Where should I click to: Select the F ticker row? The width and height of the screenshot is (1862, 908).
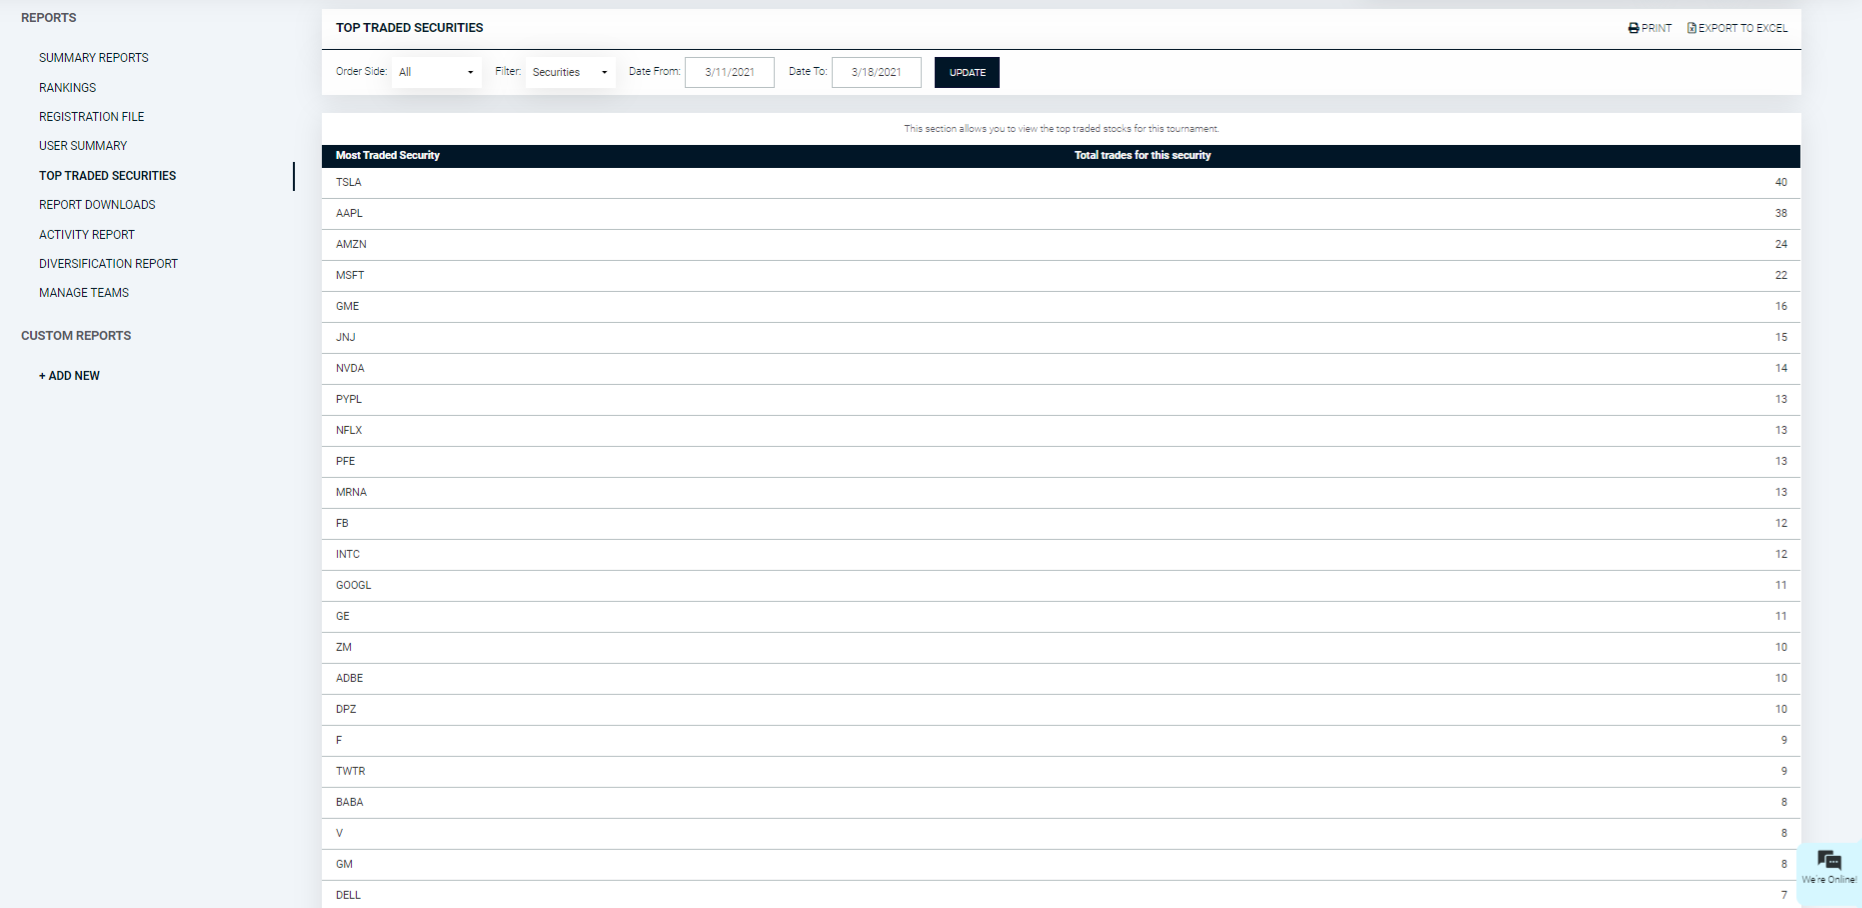[x=1061, y=740]
